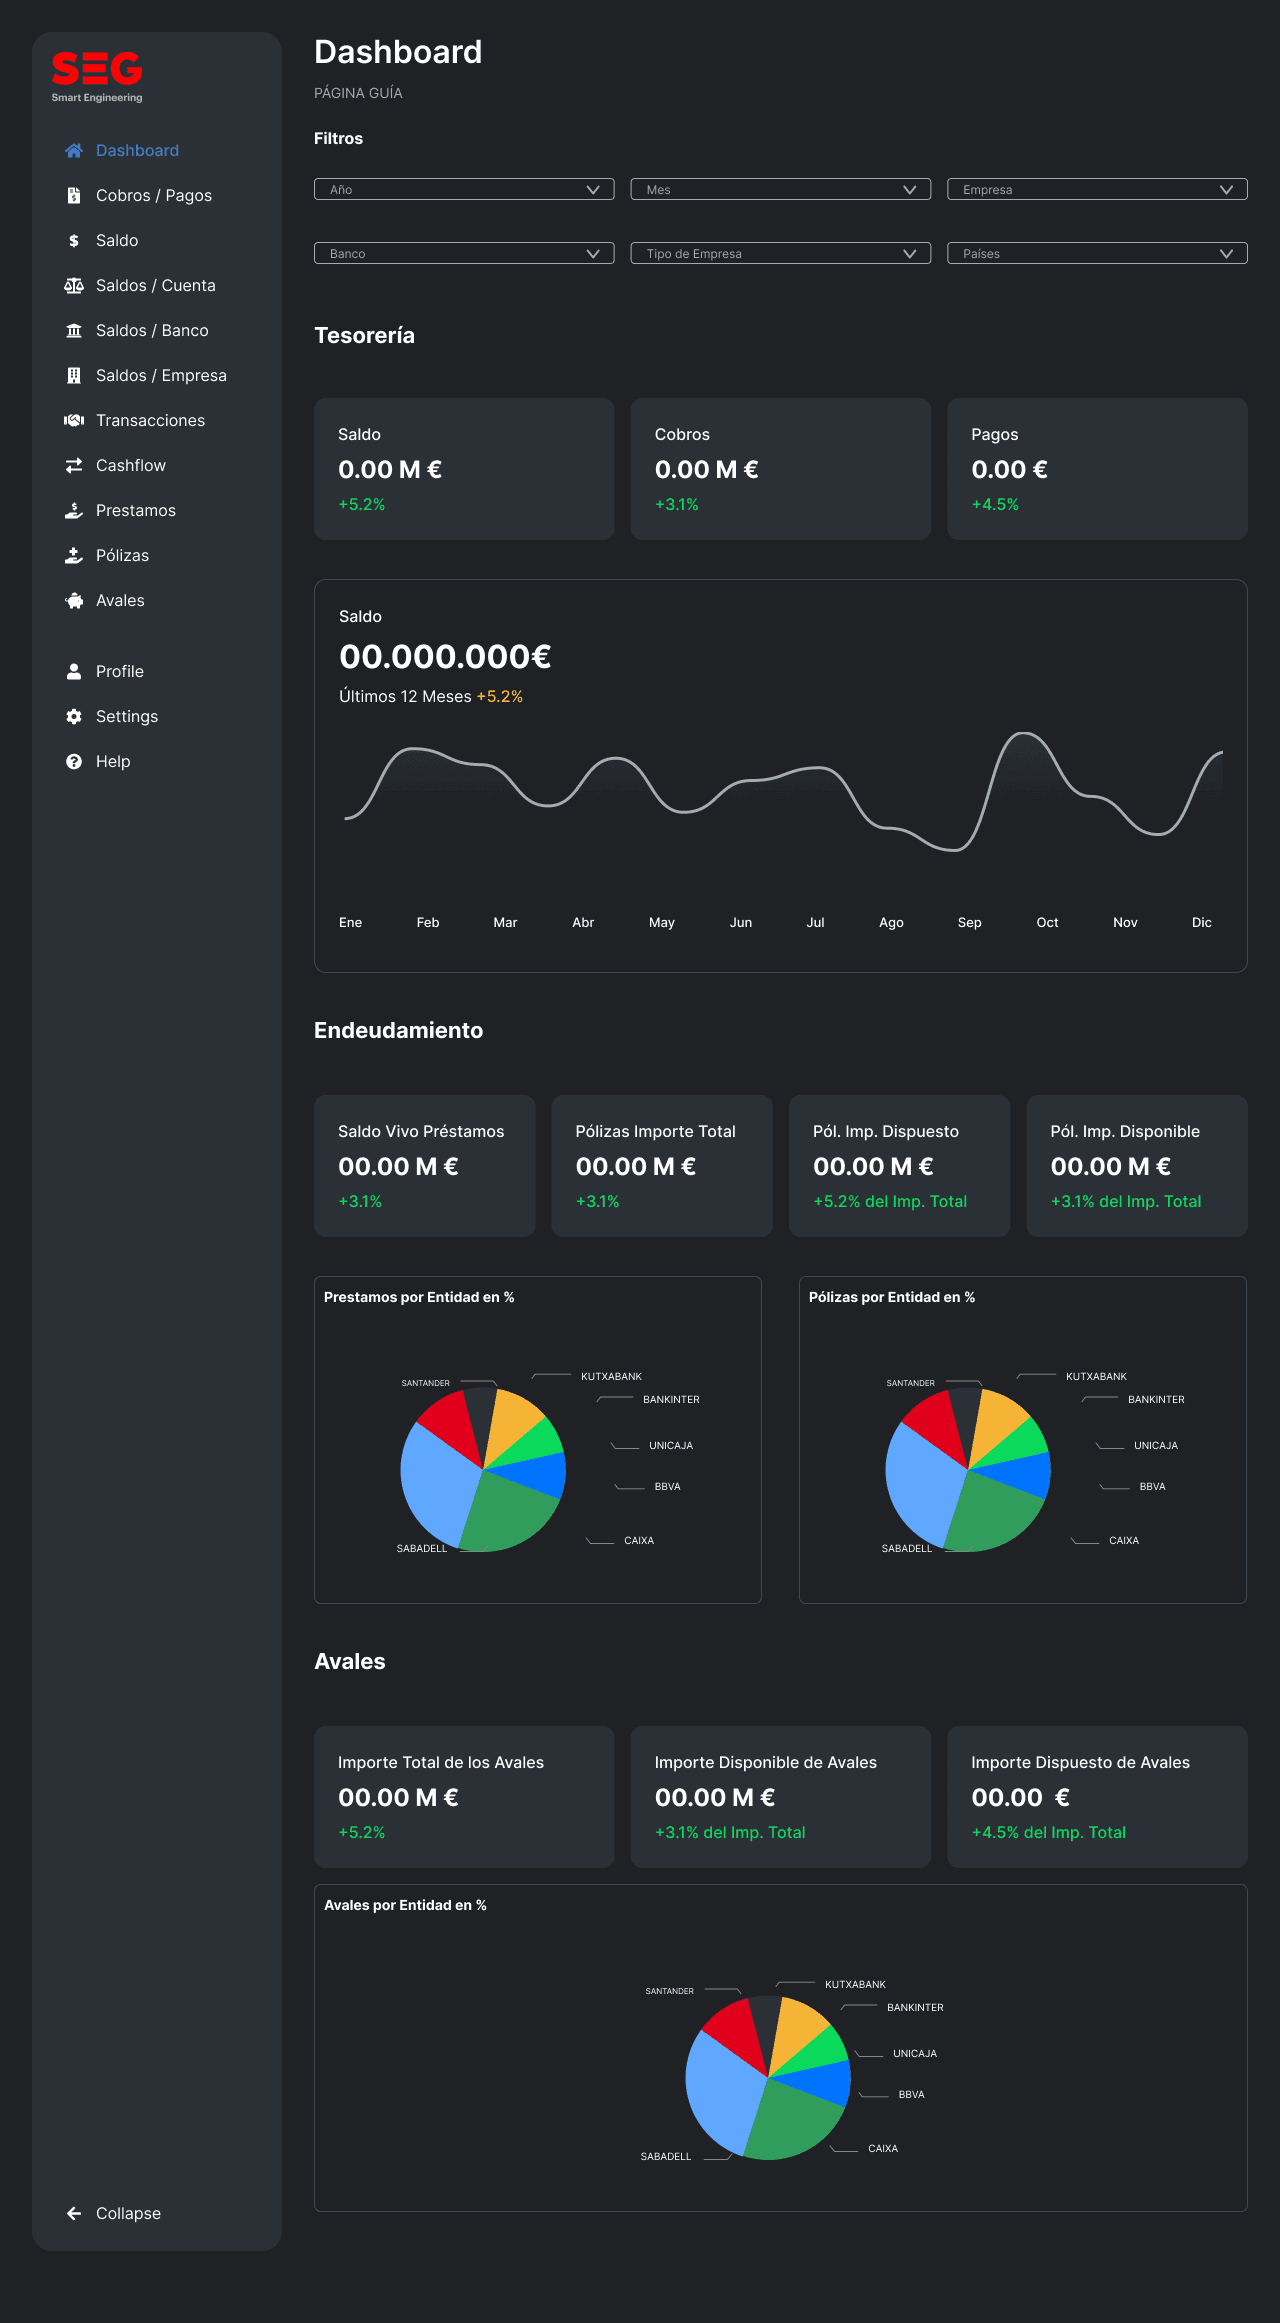The width and height of the screenshot is (1280, 2323).
Task: Click the SEG Smart Engineering logo
Action: (x=97, y=76)
